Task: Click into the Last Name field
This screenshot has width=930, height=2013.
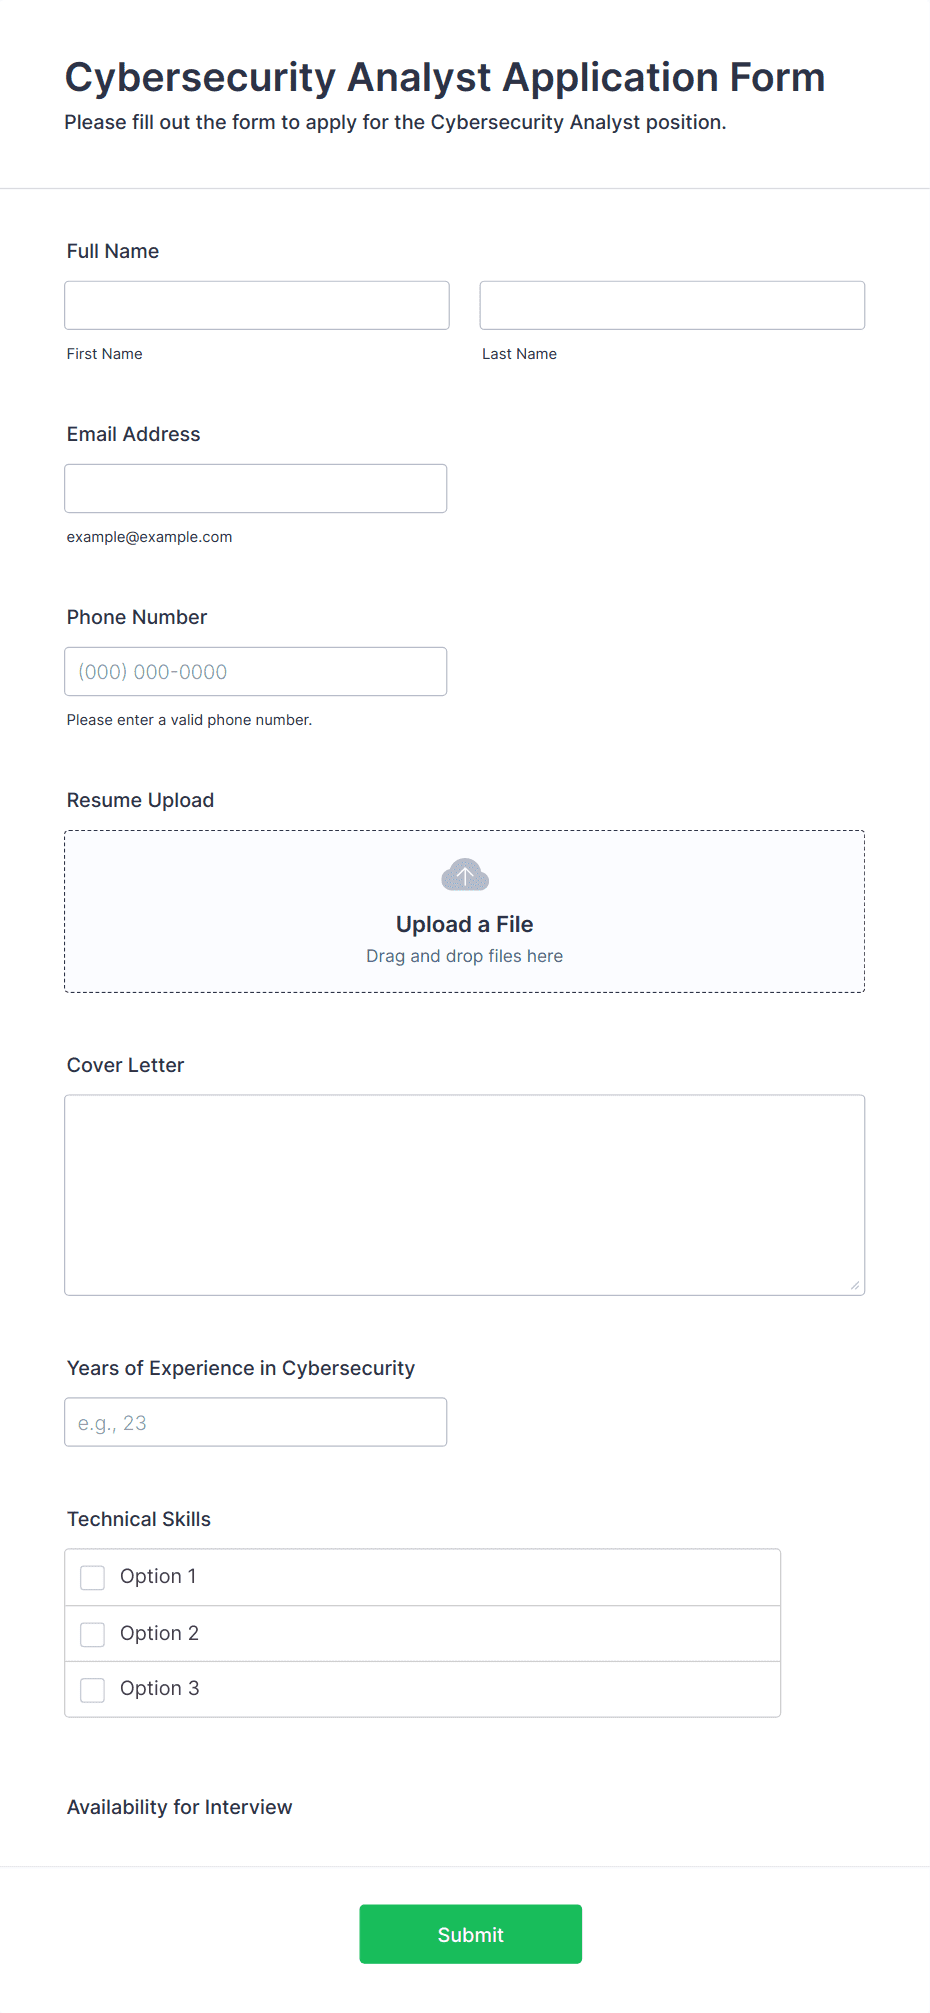Action: tap(672, 305)
